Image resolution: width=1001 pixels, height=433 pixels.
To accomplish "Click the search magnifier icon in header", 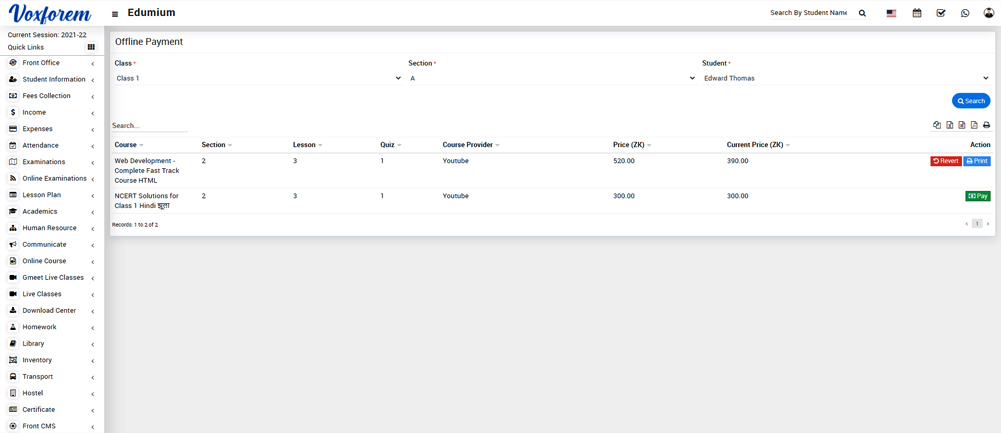I will coord(862,14).
